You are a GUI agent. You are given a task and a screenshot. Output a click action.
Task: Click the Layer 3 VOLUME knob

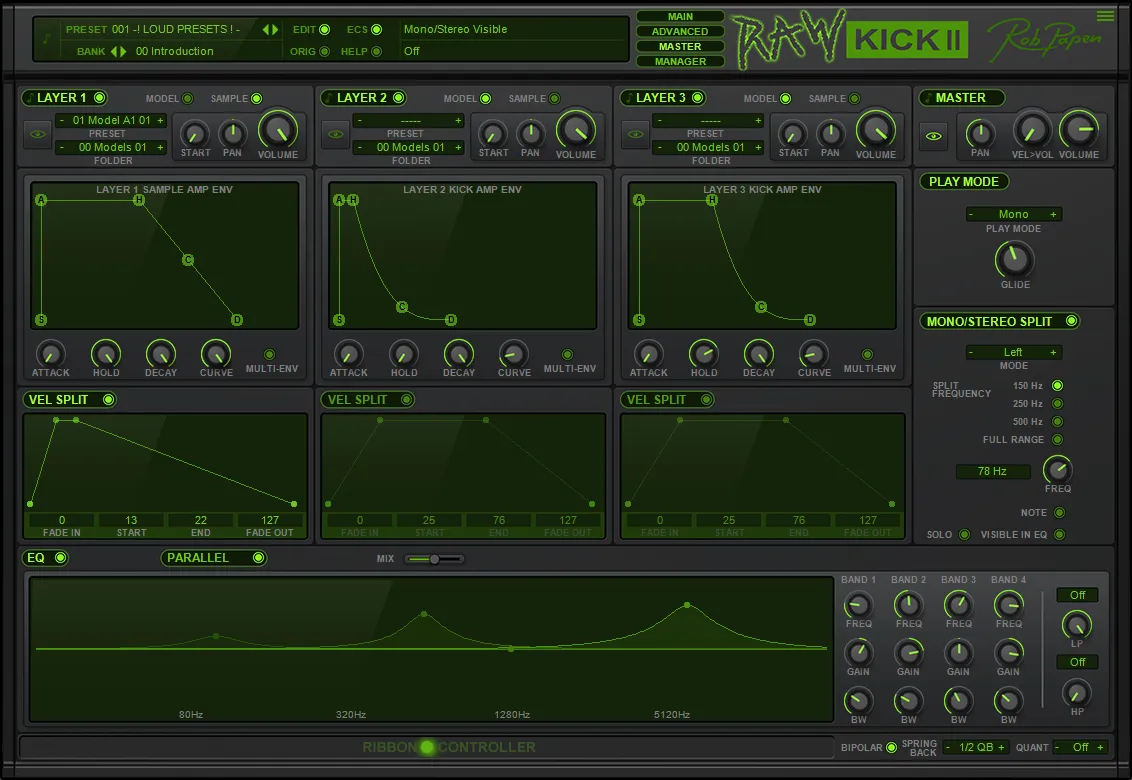pyautogui.click(x=876, y=130)
